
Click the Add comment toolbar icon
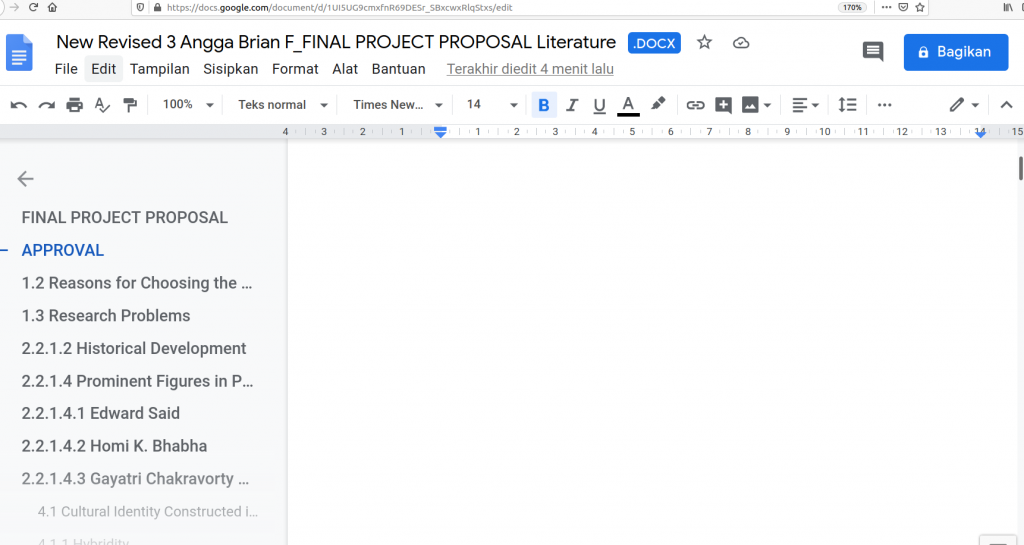[723, 105]
